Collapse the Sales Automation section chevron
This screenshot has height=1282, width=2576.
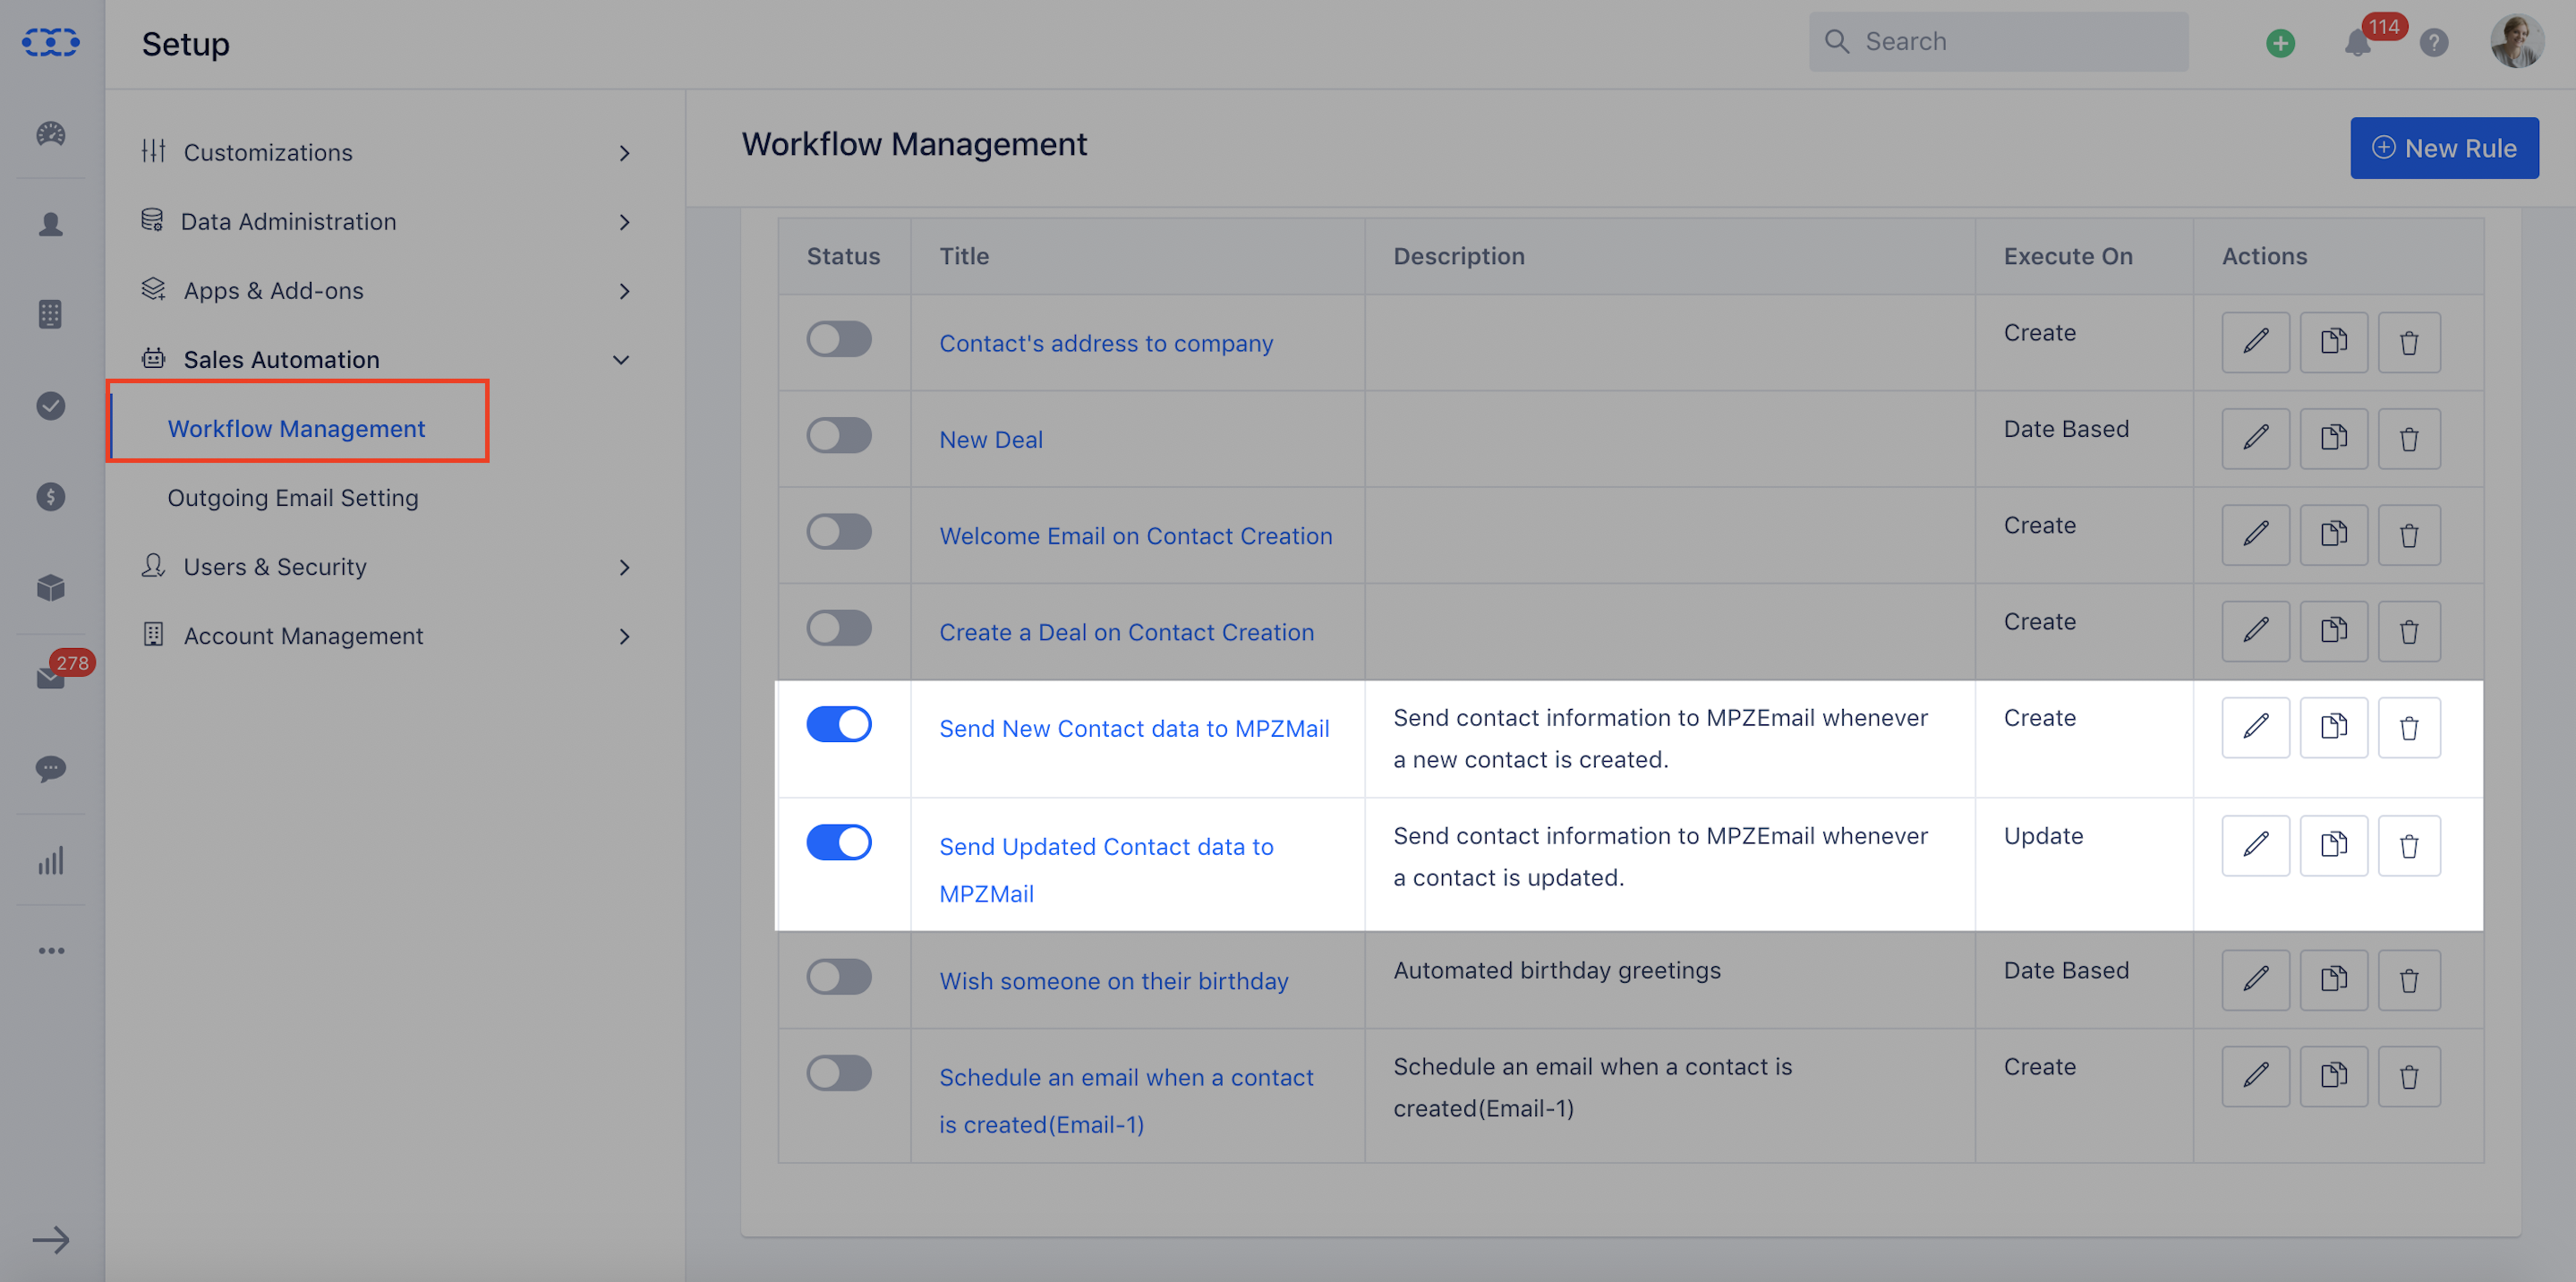[x=621, y=360]
